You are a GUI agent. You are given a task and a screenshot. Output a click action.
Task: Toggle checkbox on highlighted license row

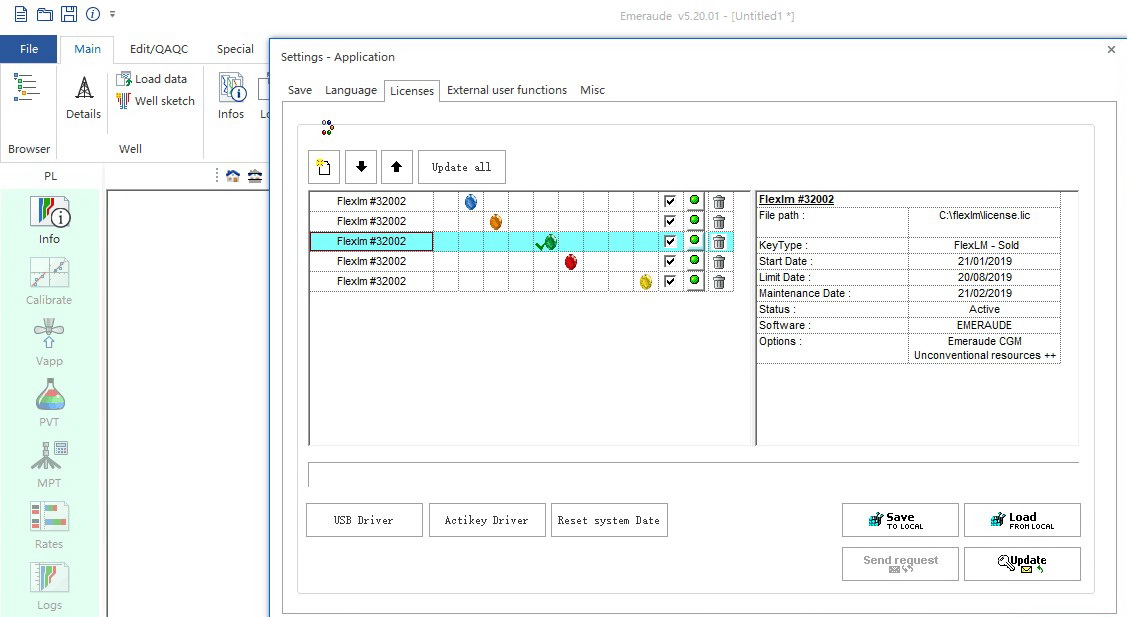[x=670, y=242]
